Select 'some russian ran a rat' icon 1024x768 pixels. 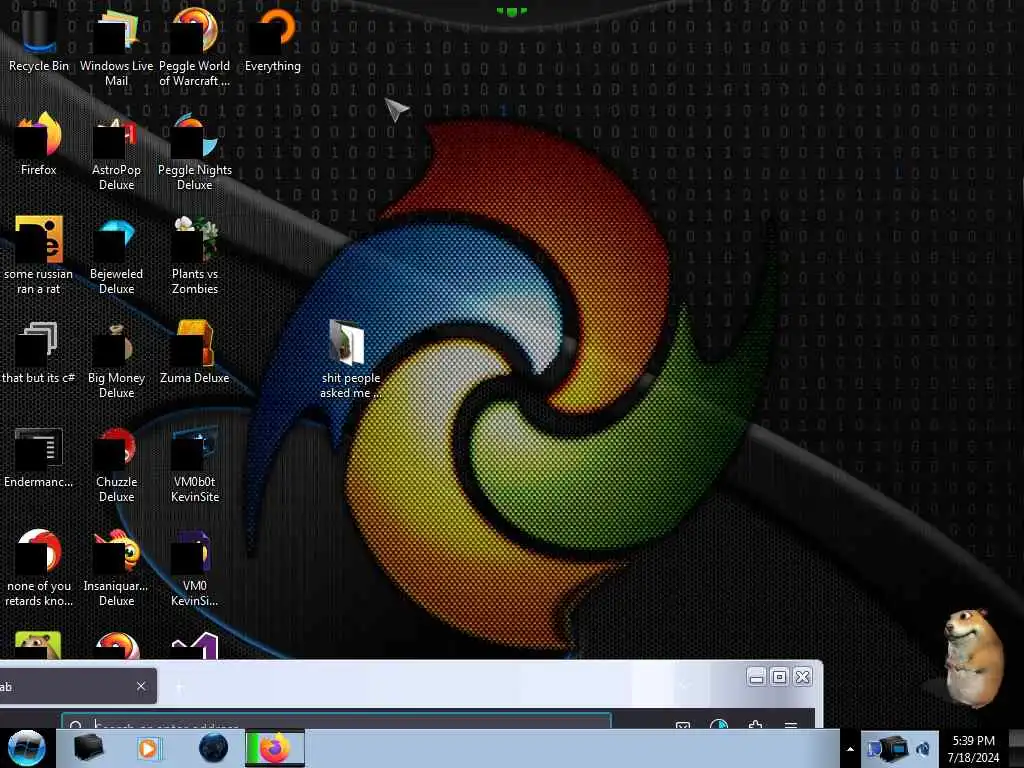39,256
